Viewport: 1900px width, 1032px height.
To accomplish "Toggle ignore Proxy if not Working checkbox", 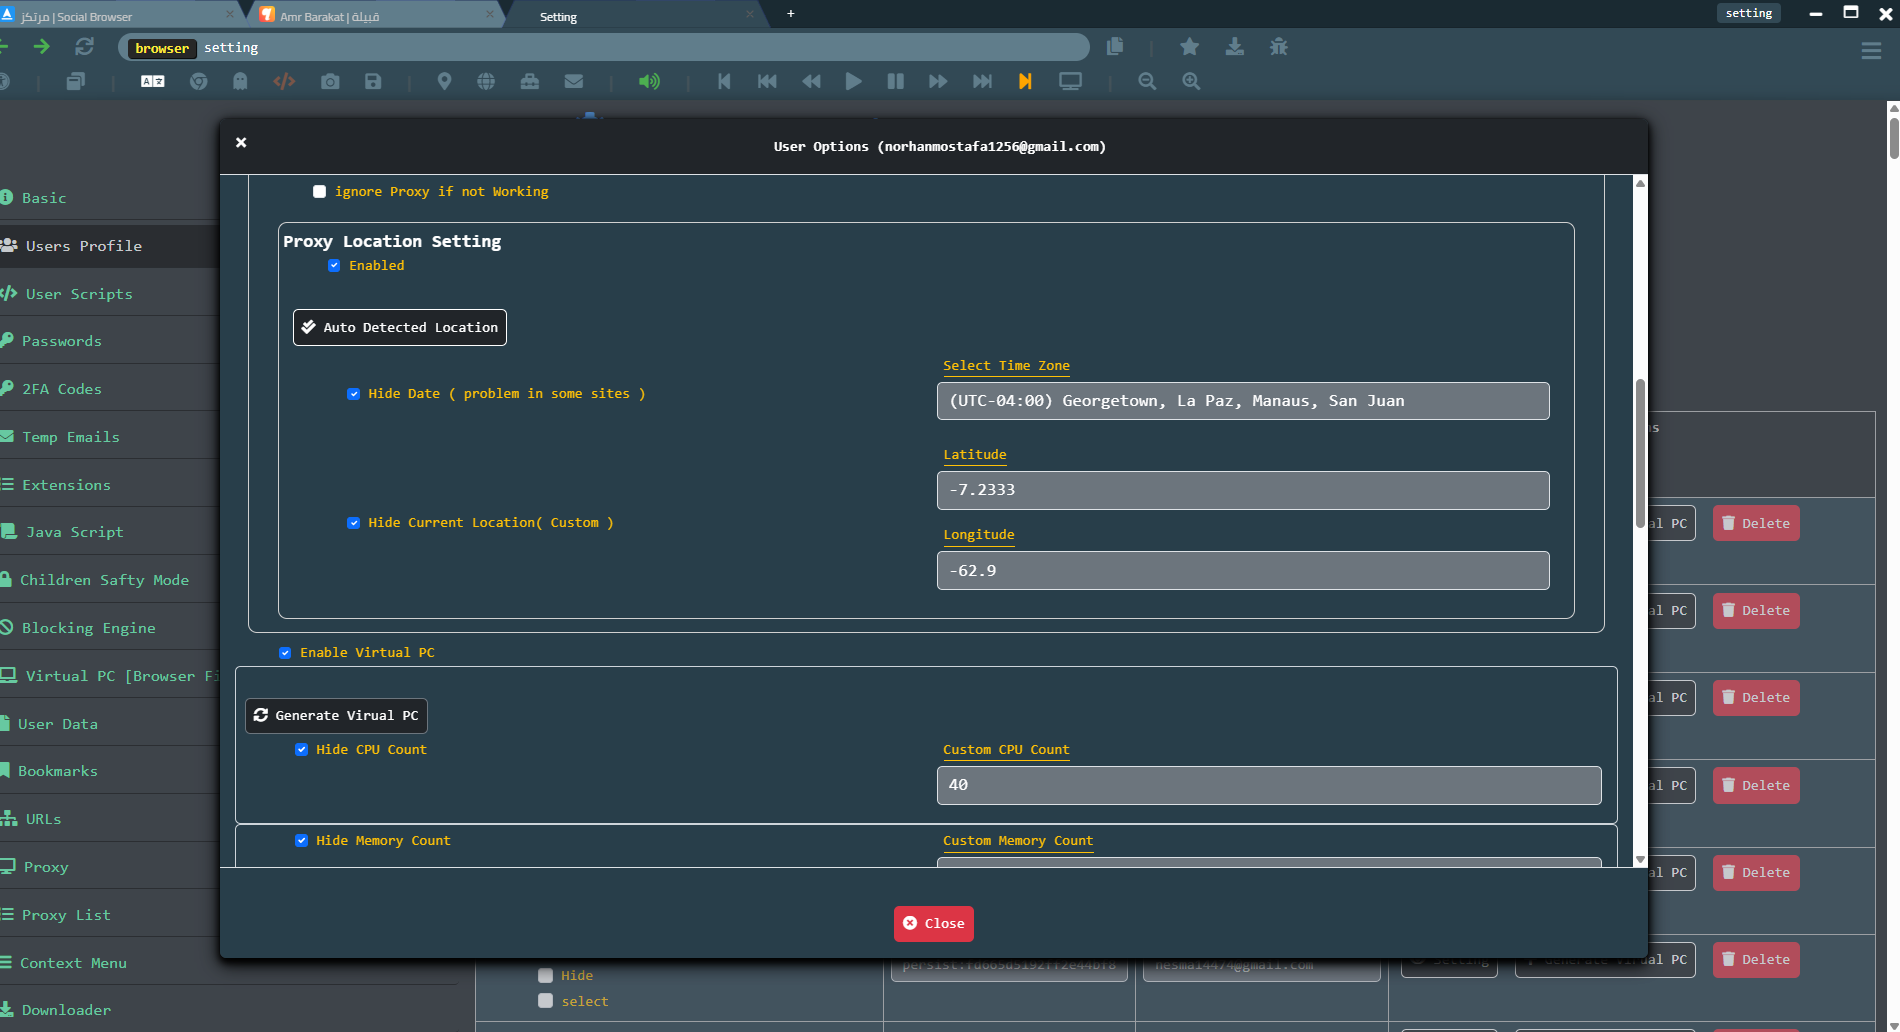I will tap(320, 192).
